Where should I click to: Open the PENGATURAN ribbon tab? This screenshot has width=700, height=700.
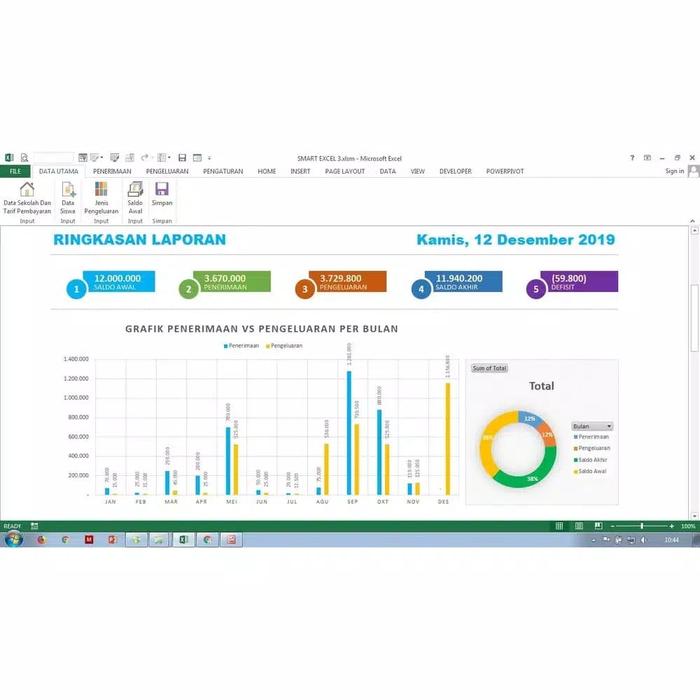click(x=223, y=171)
